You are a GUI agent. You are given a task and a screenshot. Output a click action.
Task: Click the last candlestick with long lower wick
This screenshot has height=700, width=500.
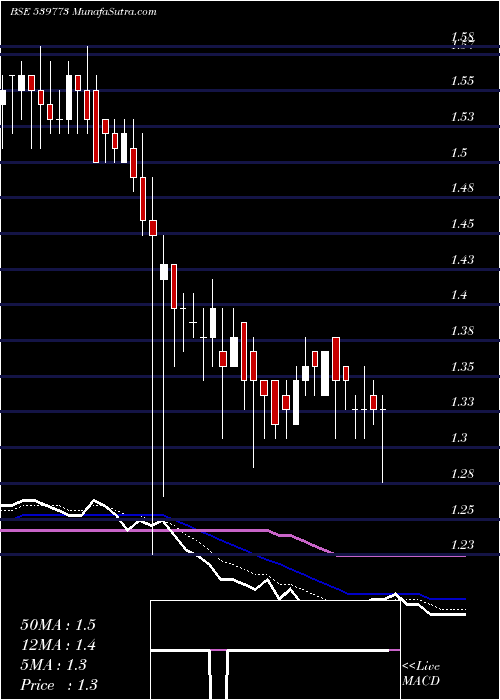point(383,439)
